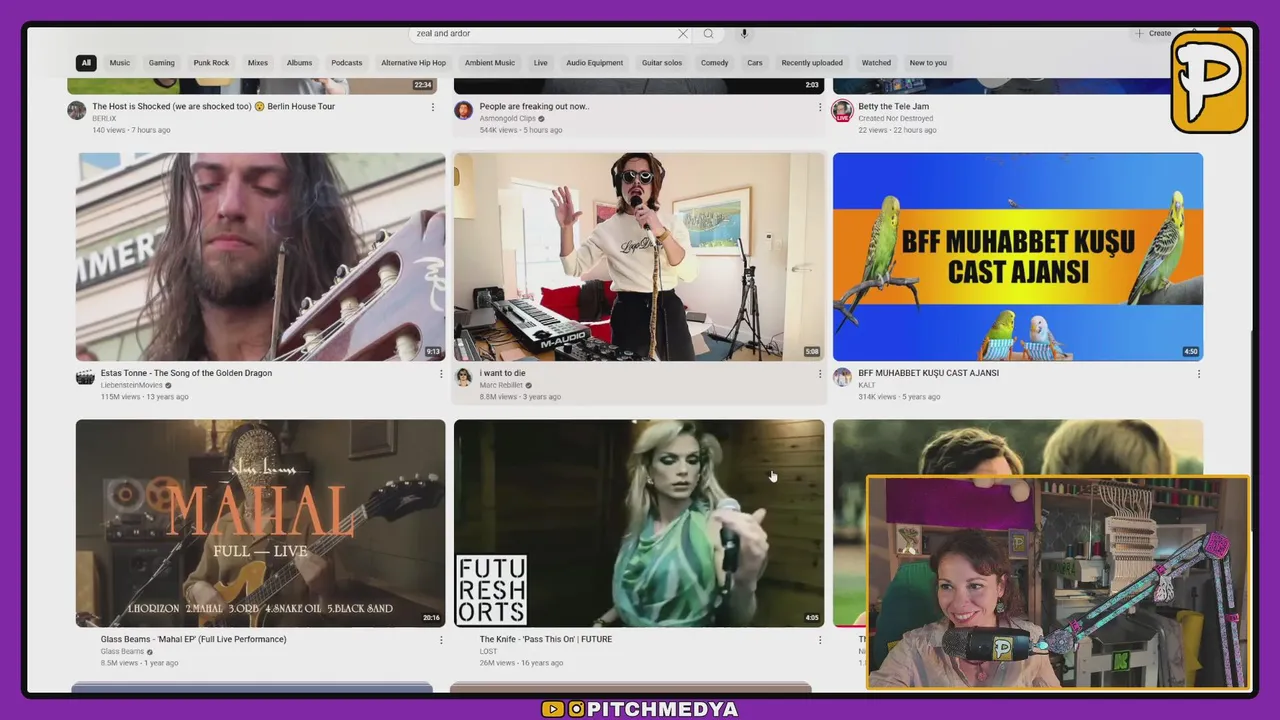Open 'BFF MUHABBET KUŞU CAST AJANSI' title link

click(928, 373)
